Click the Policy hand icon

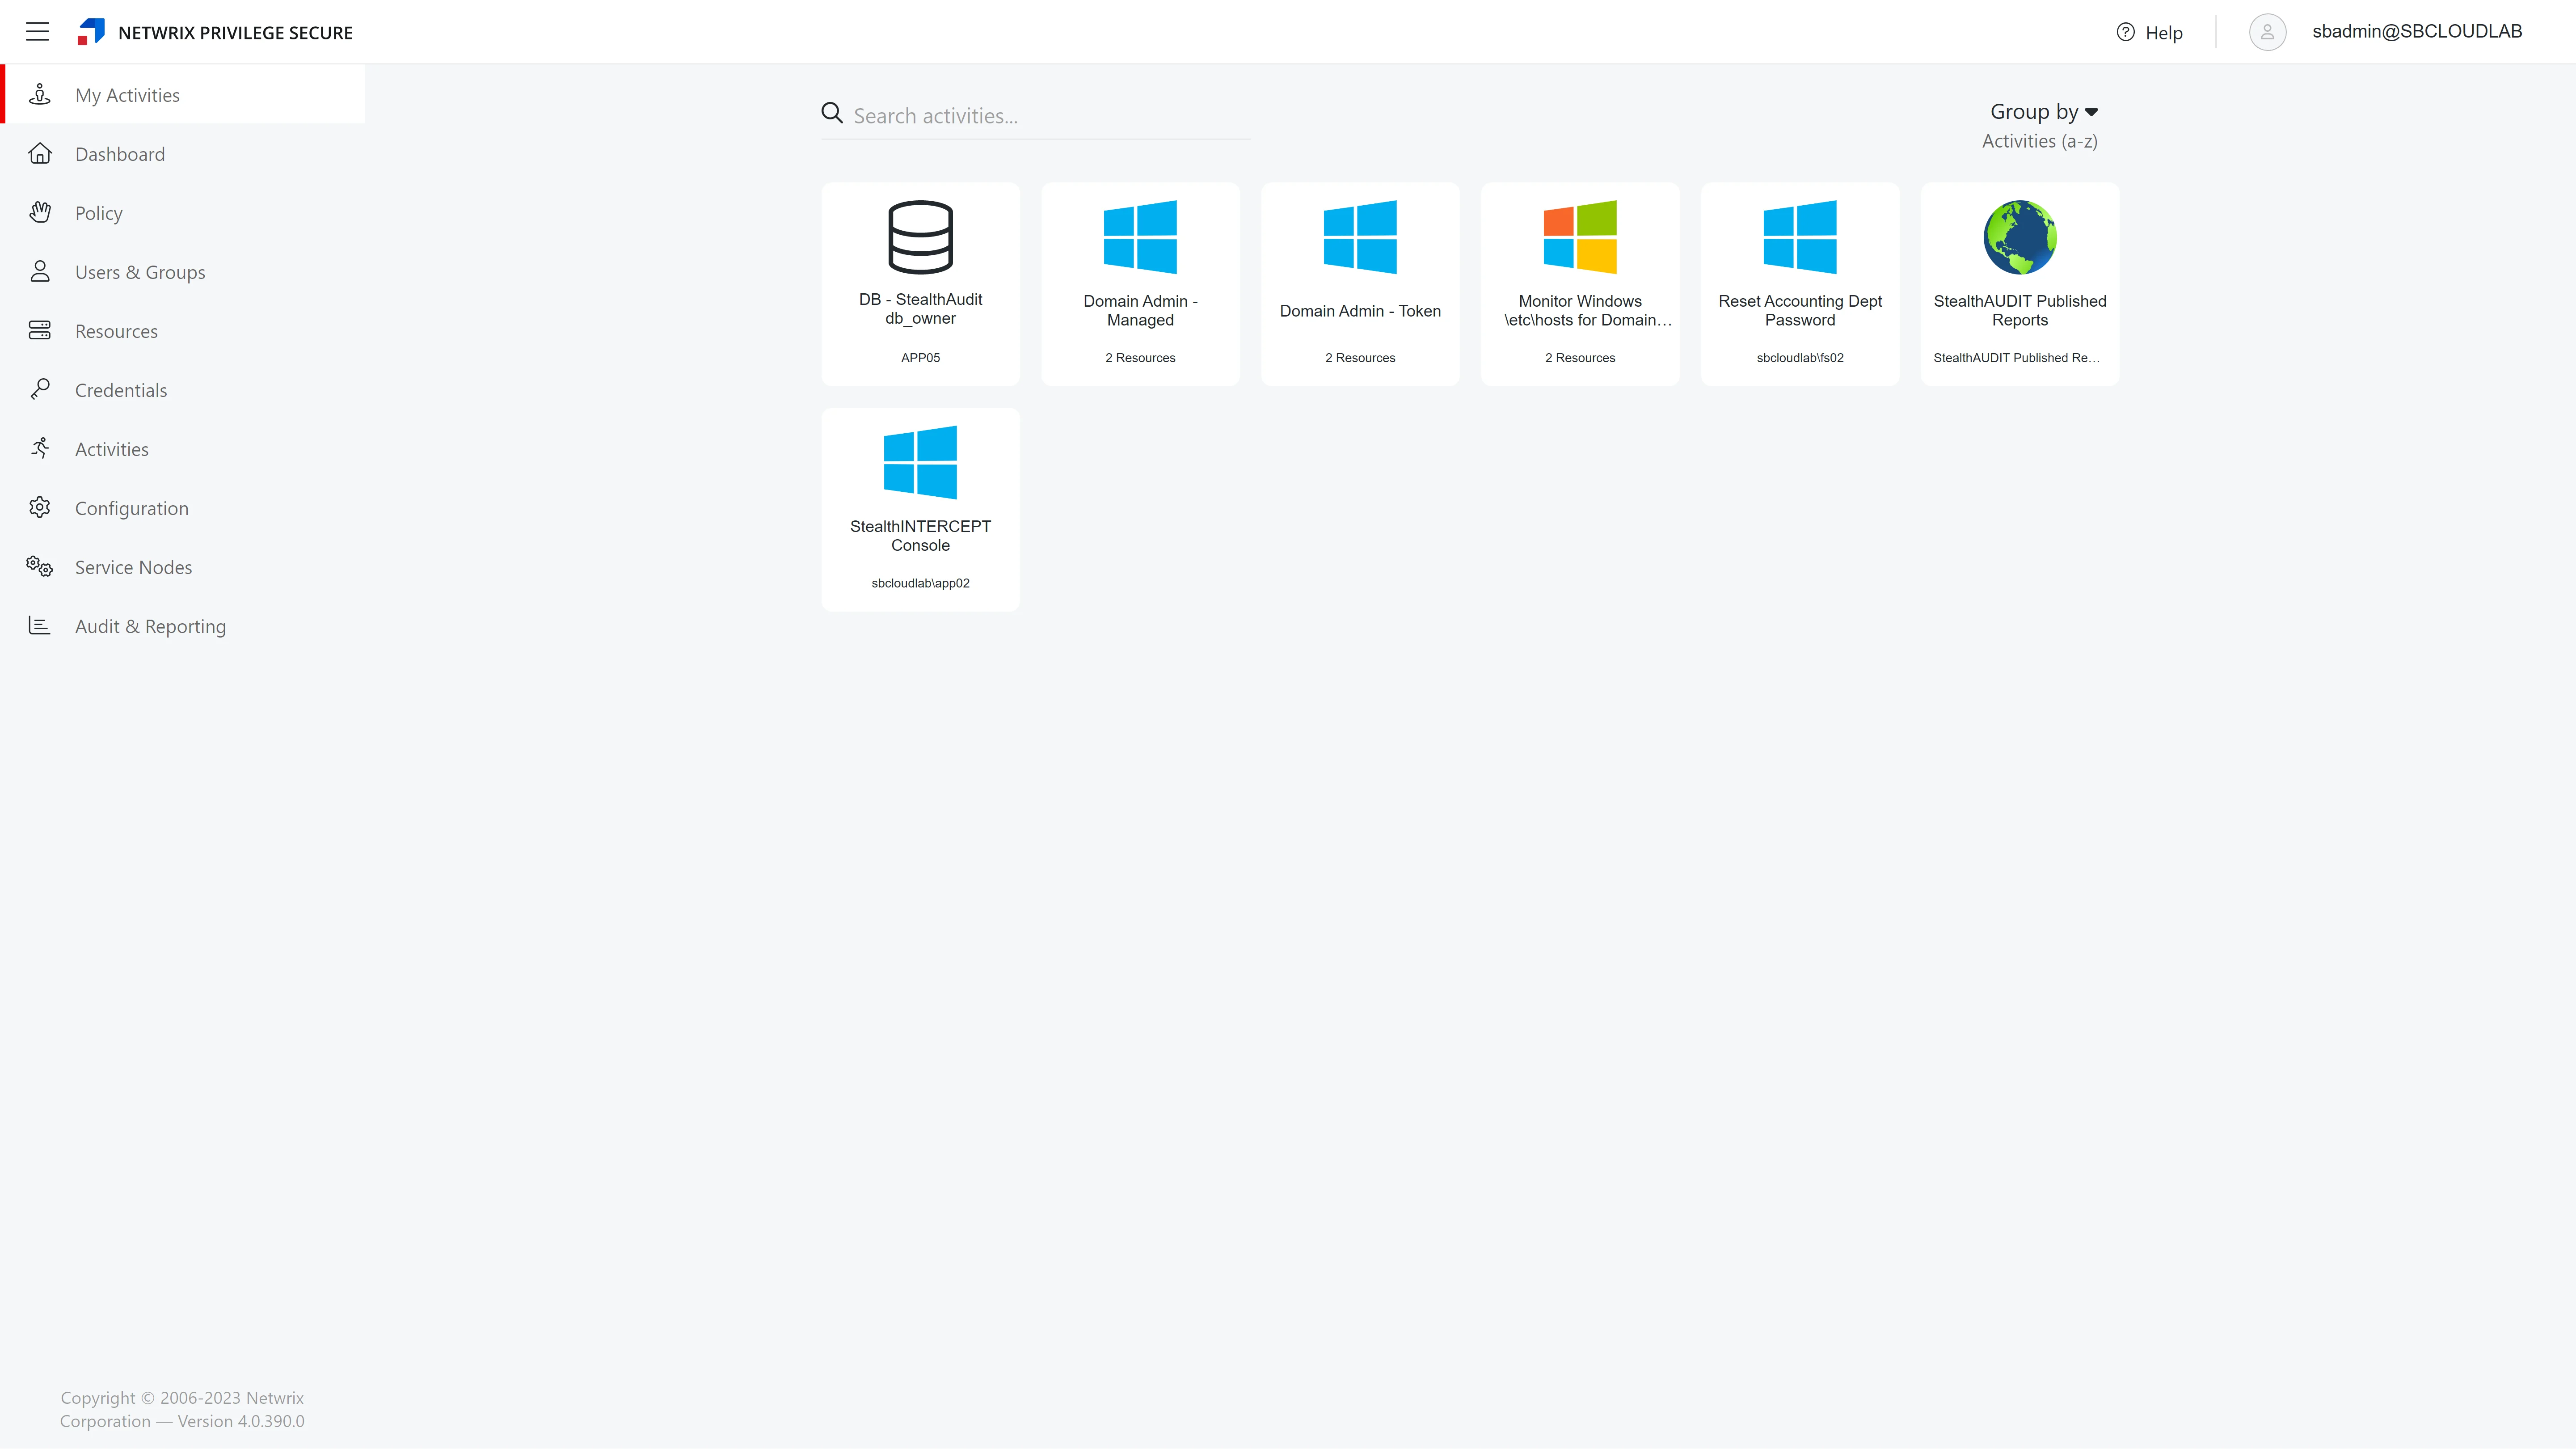pos(40,212)
